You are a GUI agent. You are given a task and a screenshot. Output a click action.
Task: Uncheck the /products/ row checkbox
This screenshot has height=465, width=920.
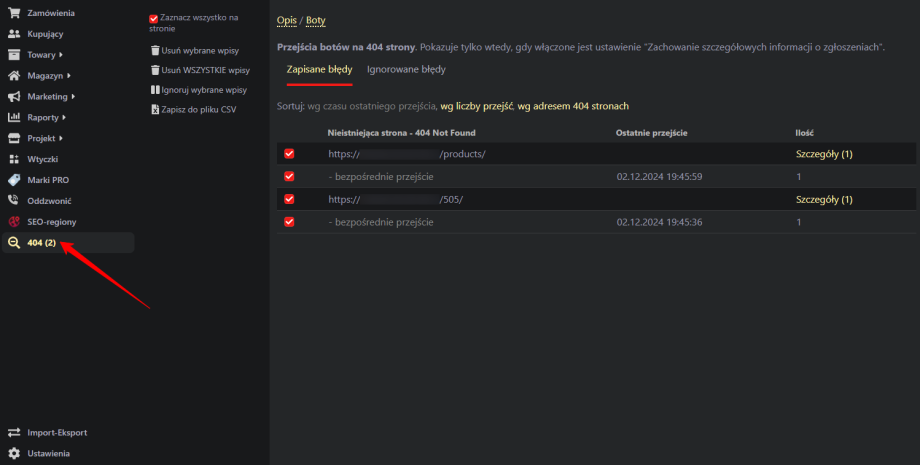(x=289, y=154)
